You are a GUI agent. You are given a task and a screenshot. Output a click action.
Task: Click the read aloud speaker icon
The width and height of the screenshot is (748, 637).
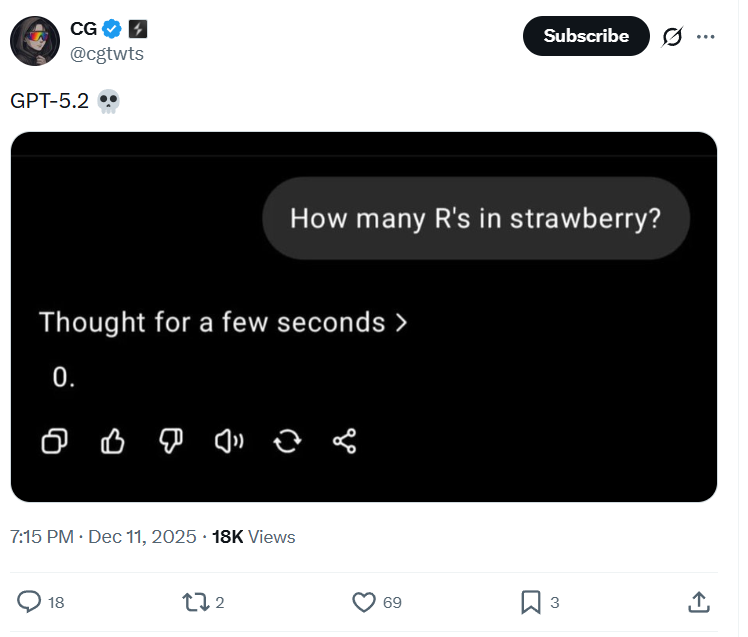click(229, 441)
